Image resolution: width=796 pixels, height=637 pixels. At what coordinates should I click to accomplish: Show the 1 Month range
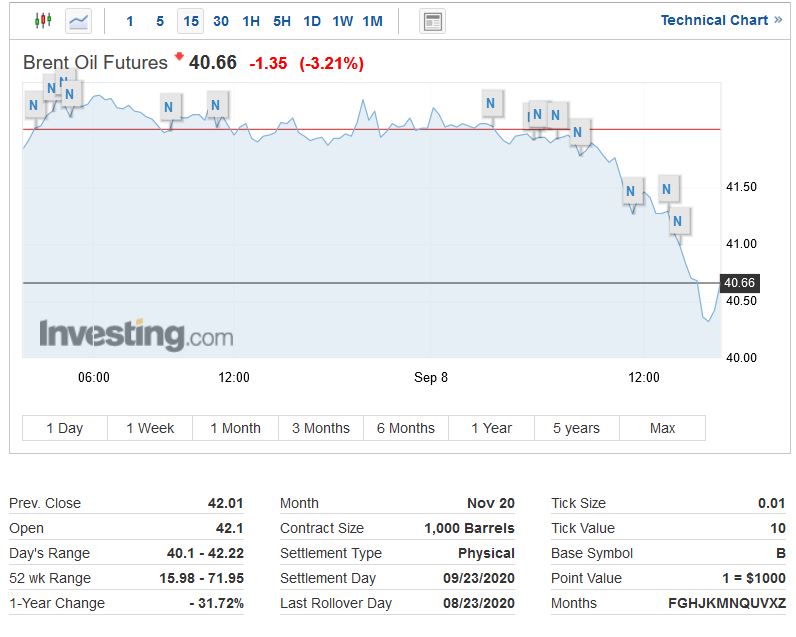tap(236, 428)
